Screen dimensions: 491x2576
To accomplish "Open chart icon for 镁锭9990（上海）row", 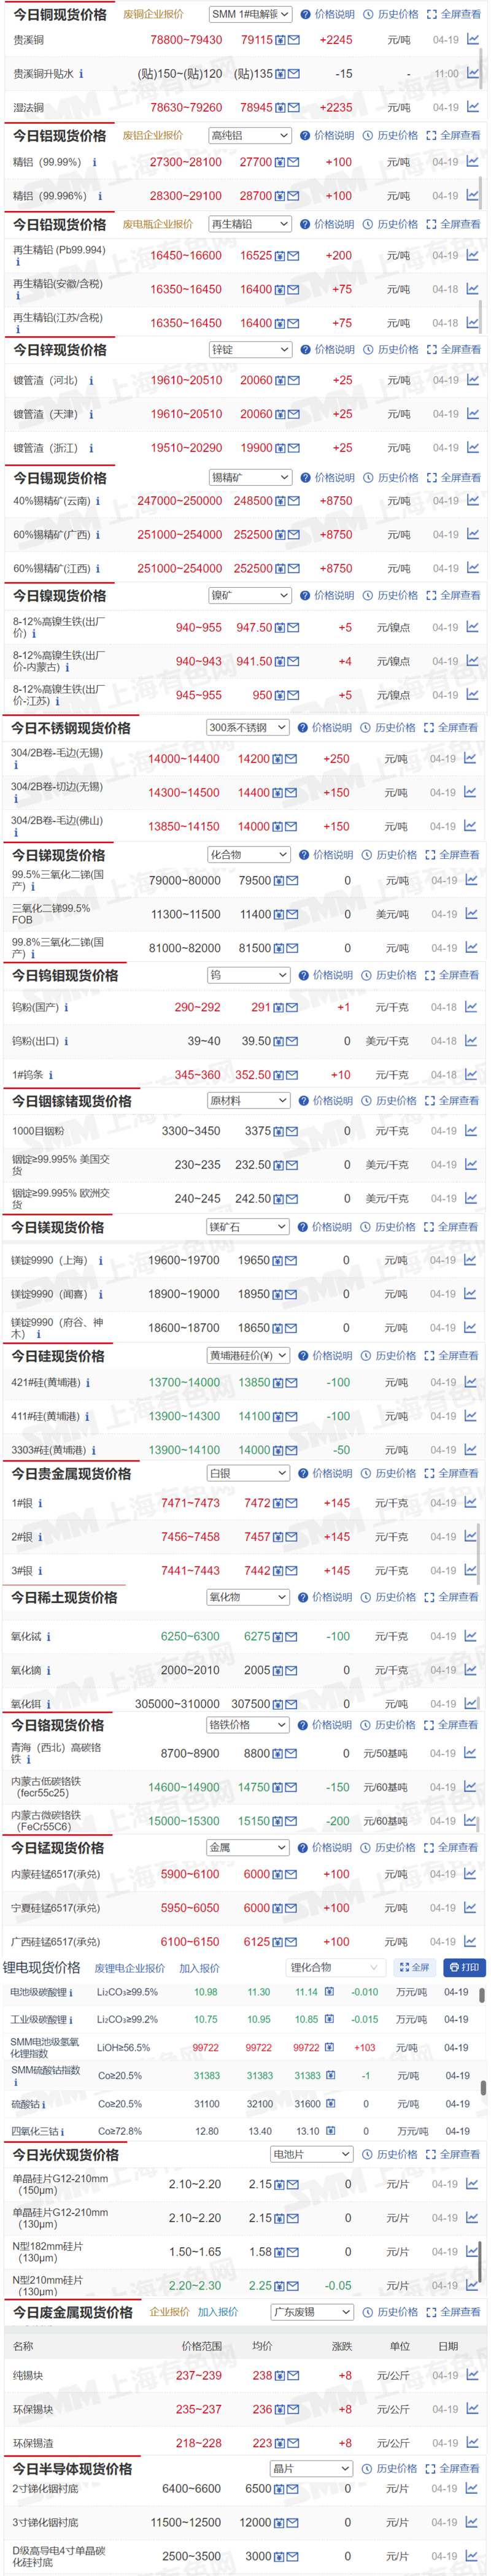I will pyautogui.click(x=470, y=1260).
